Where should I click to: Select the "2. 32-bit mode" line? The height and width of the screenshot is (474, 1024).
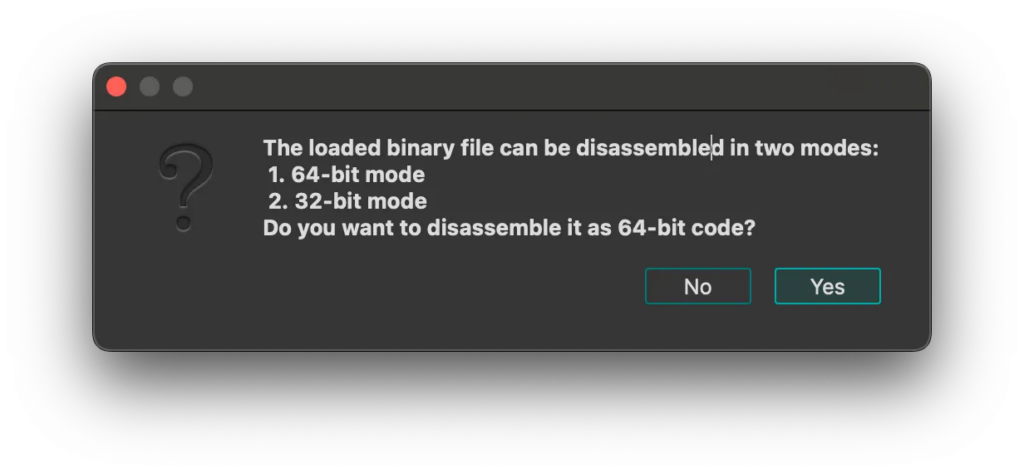click(x=347, y=201)
